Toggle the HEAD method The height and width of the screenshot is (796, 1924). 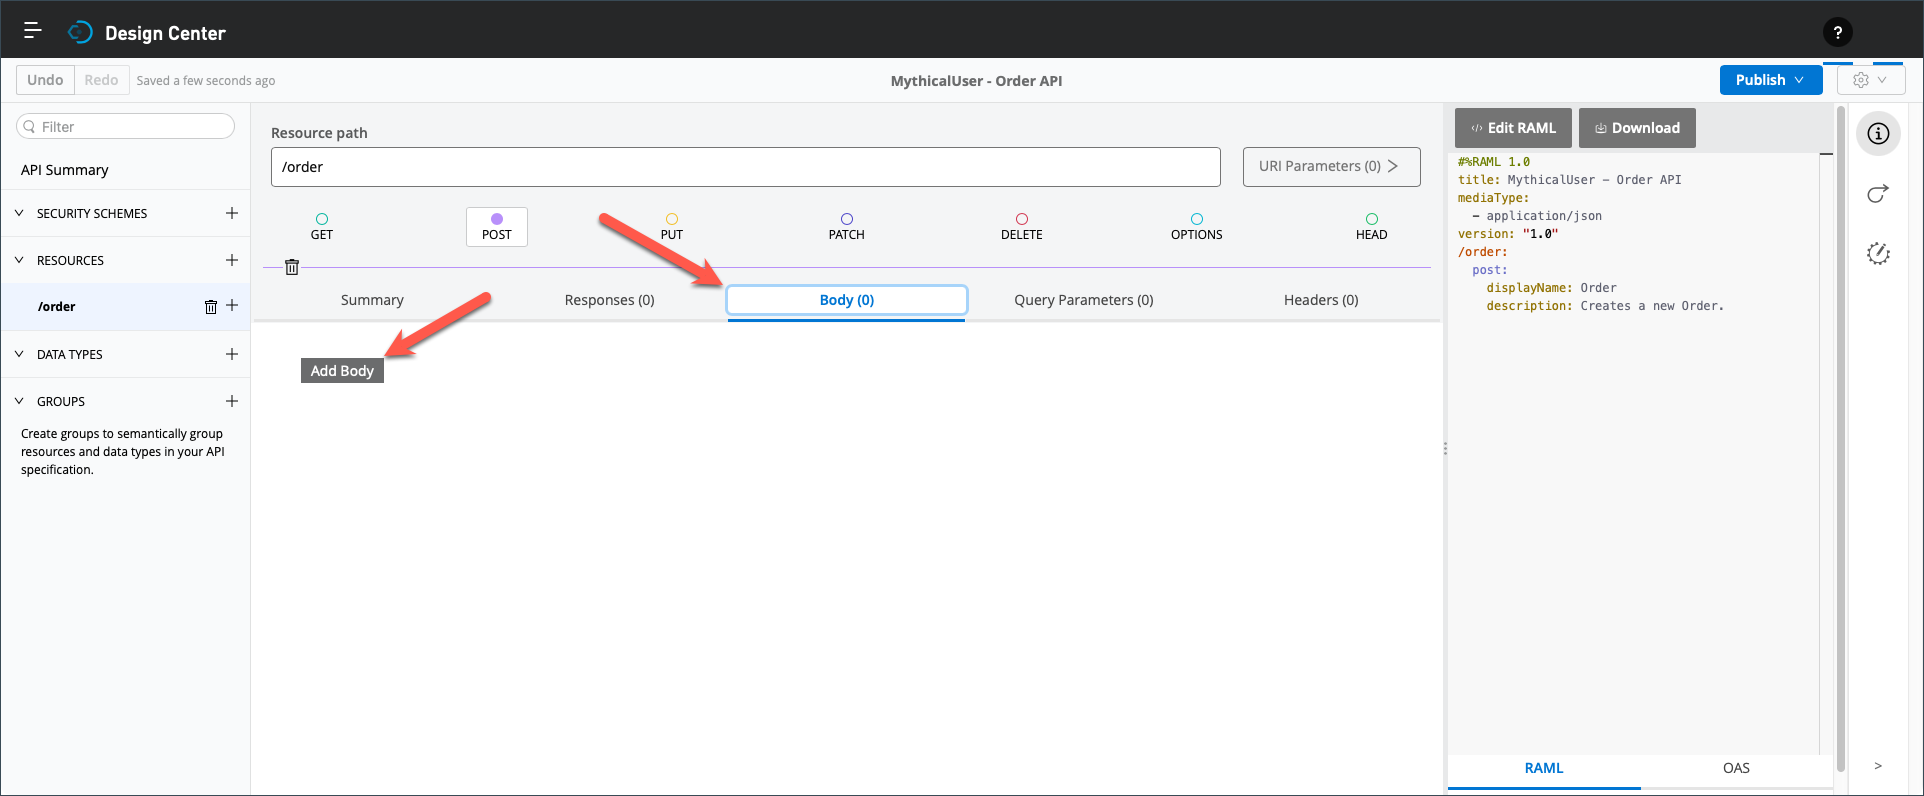[x=1372, y=227]
